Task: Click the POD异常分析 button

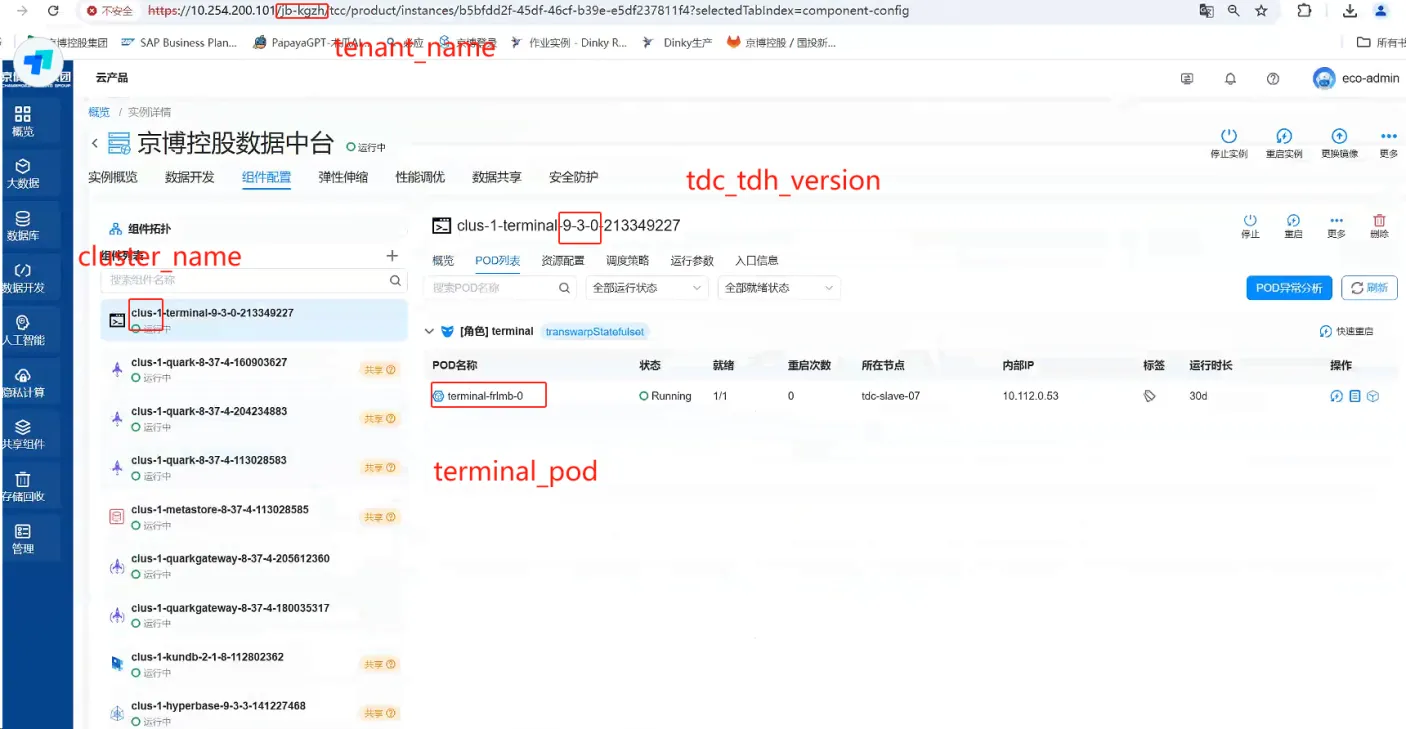Action: pyautogui.click(x=1288, y=288)
